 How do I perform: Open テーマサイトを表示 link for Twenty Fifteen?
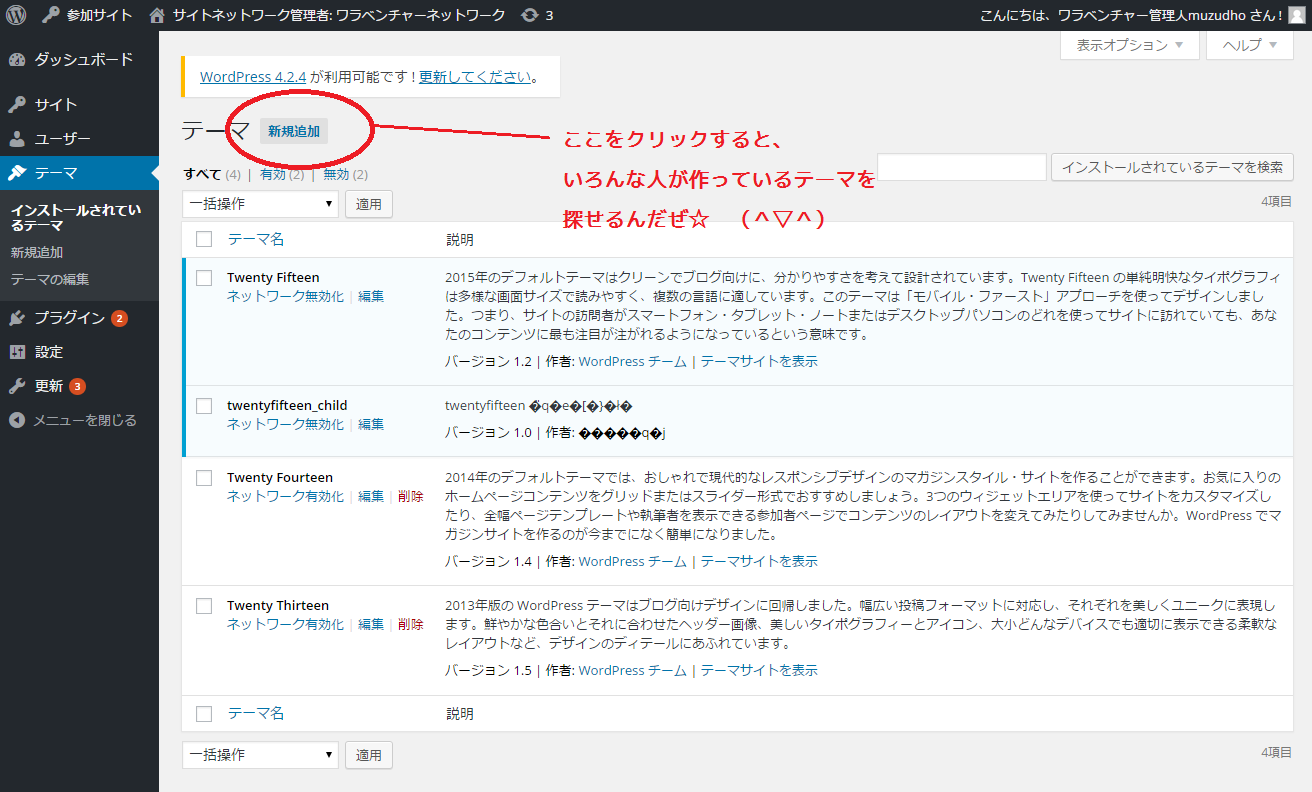759,361
